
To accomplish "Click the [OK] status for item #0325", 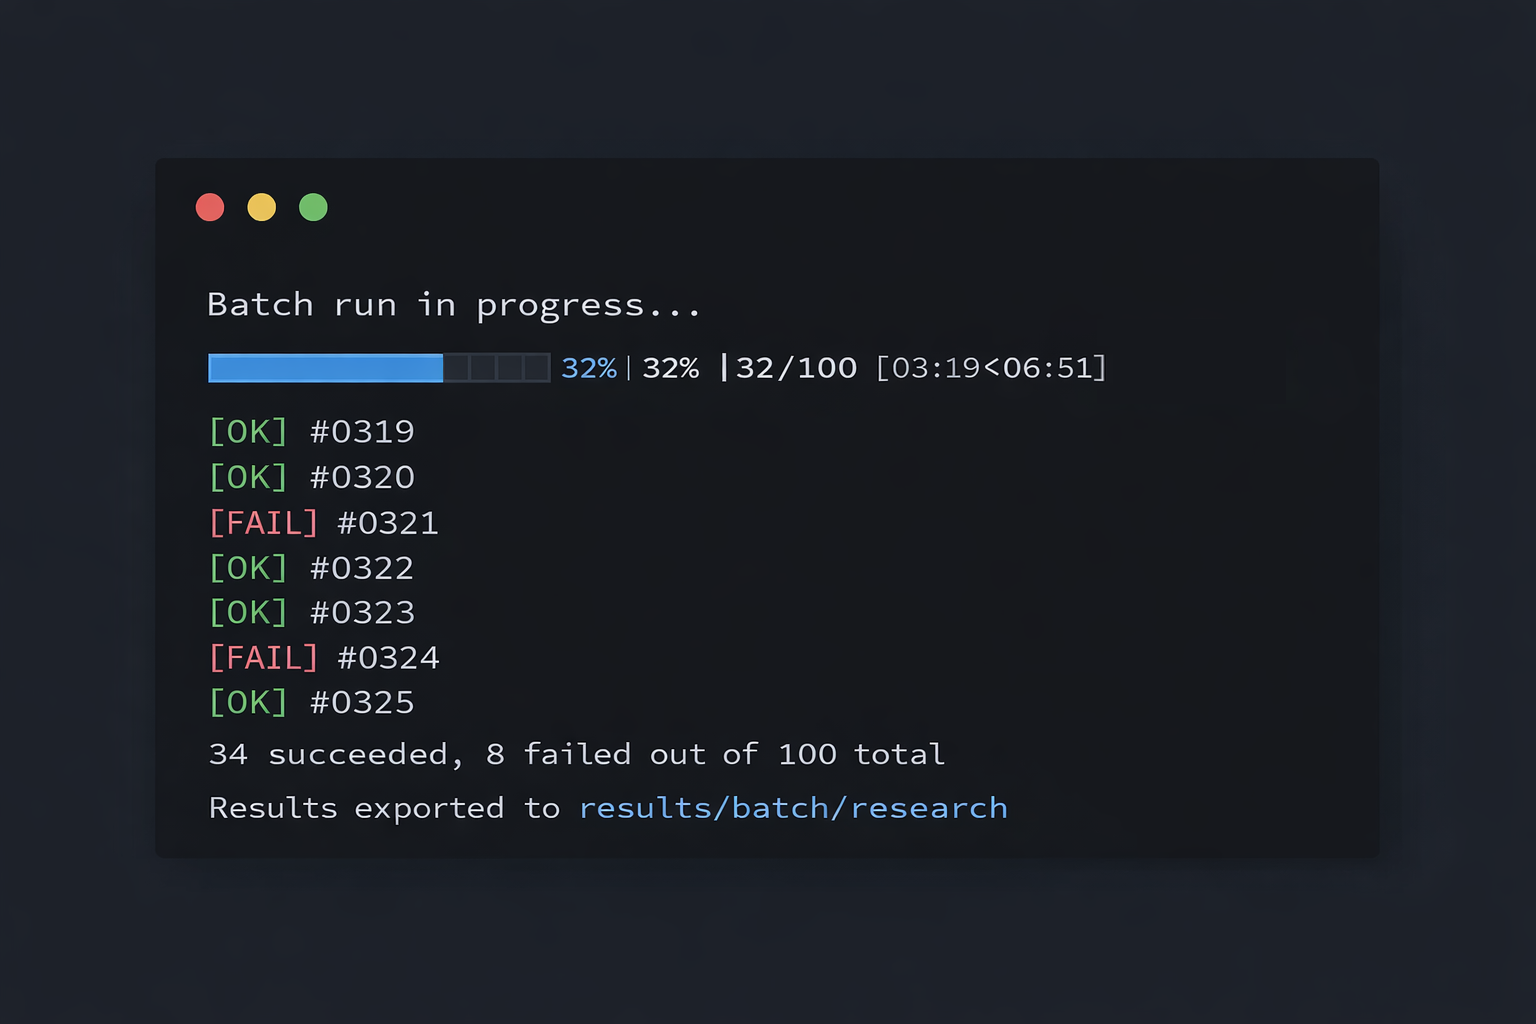I will 248,702.
